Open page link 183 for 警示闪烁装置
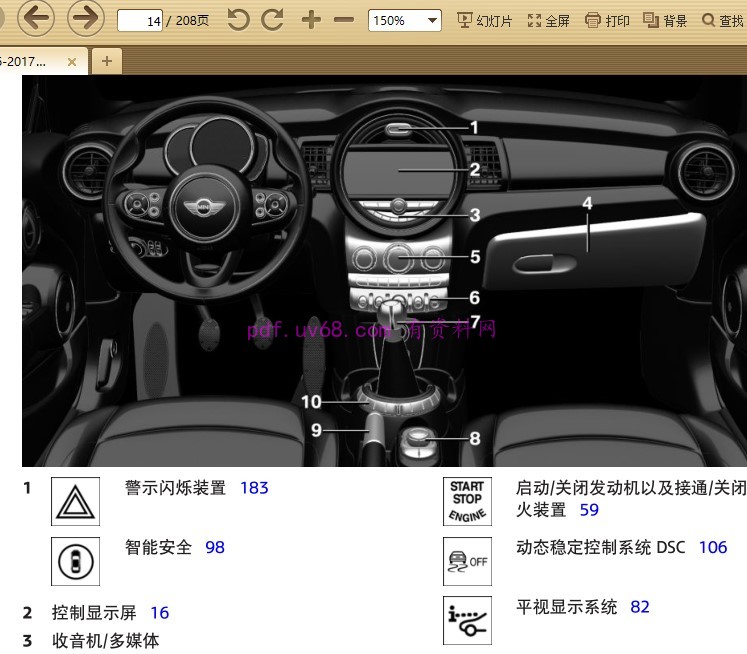The width and height of the screenshot is (747, 654). coord(254,488)
